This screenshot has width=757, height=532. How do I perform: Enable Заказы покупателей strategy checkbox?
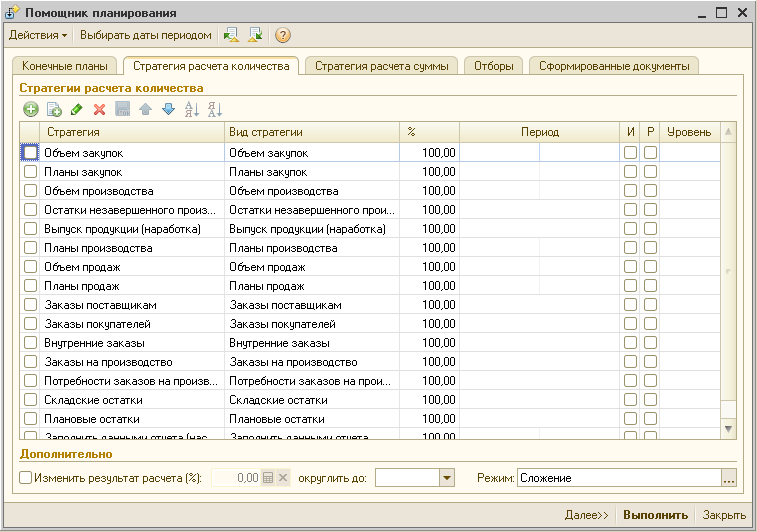pyautogui.click(x=30, y=323)
